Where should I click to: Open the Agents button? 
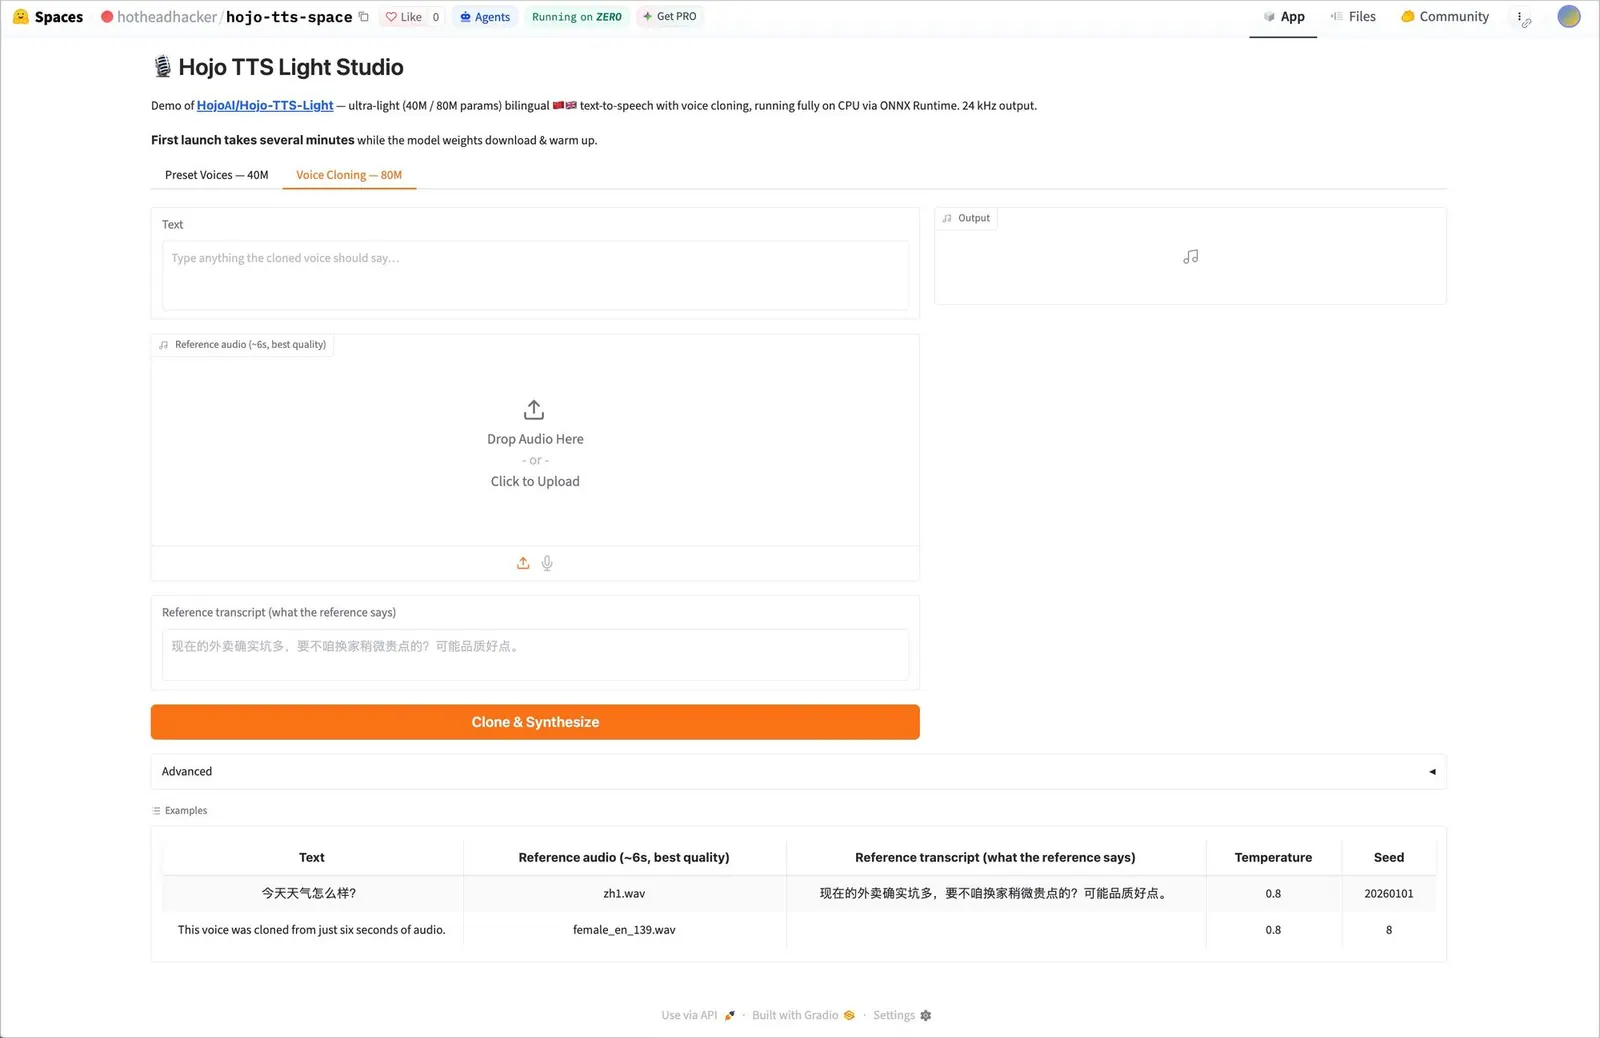(485, 17)
